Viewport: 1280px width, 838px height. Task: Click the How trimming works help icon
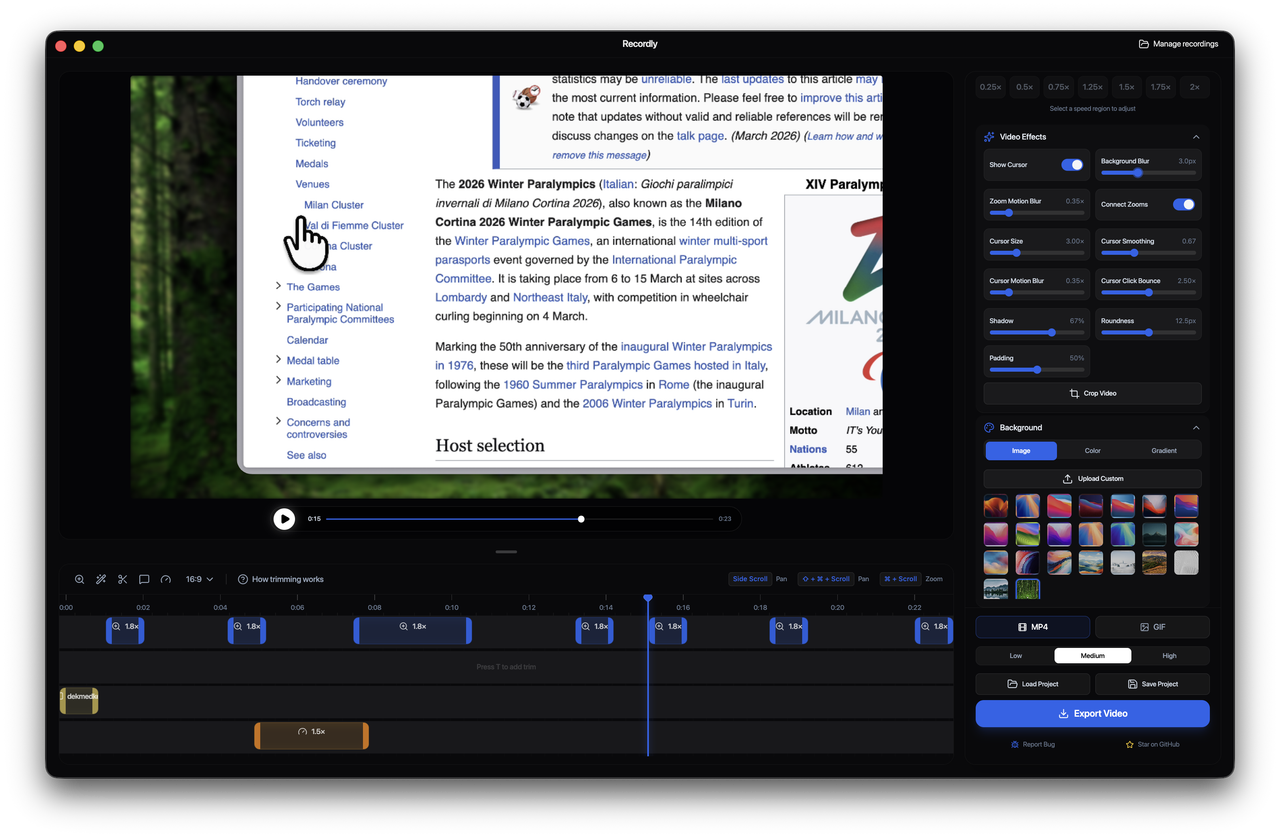[241, 579]
